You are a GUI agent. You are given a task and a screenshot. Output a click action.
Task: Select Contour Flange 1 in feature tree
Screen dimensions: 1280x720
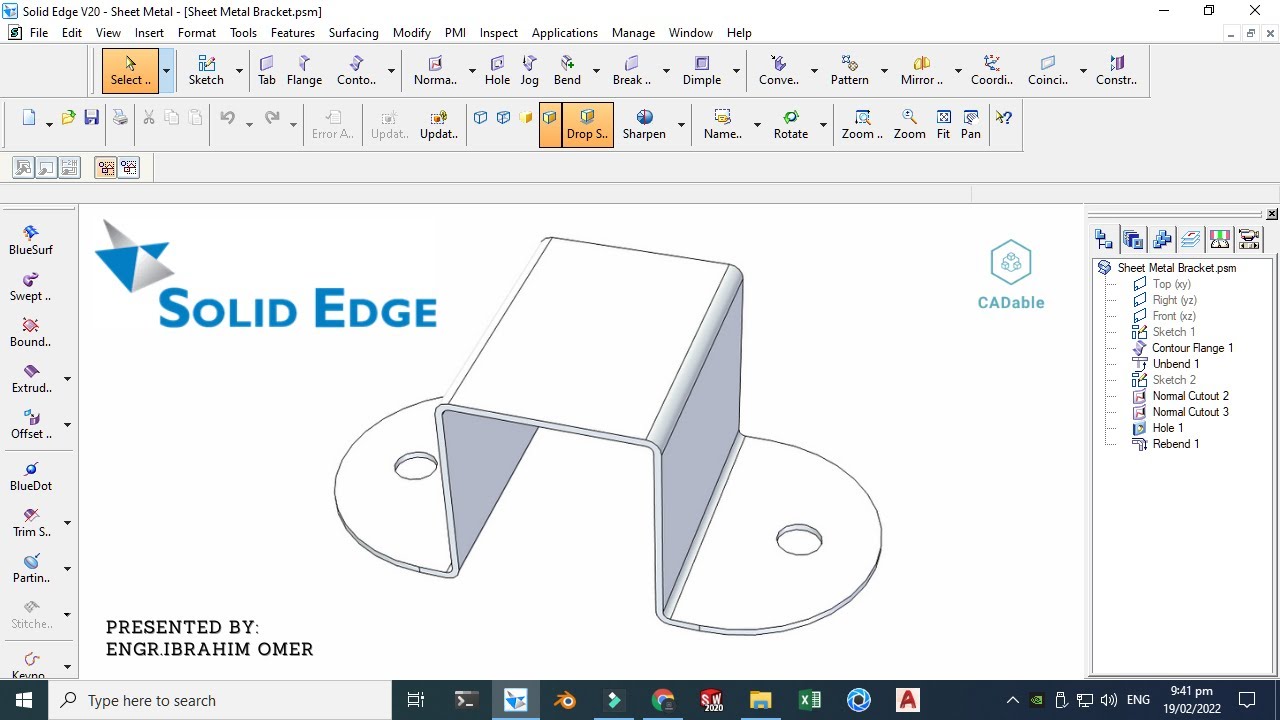[x=1192, y=348]
